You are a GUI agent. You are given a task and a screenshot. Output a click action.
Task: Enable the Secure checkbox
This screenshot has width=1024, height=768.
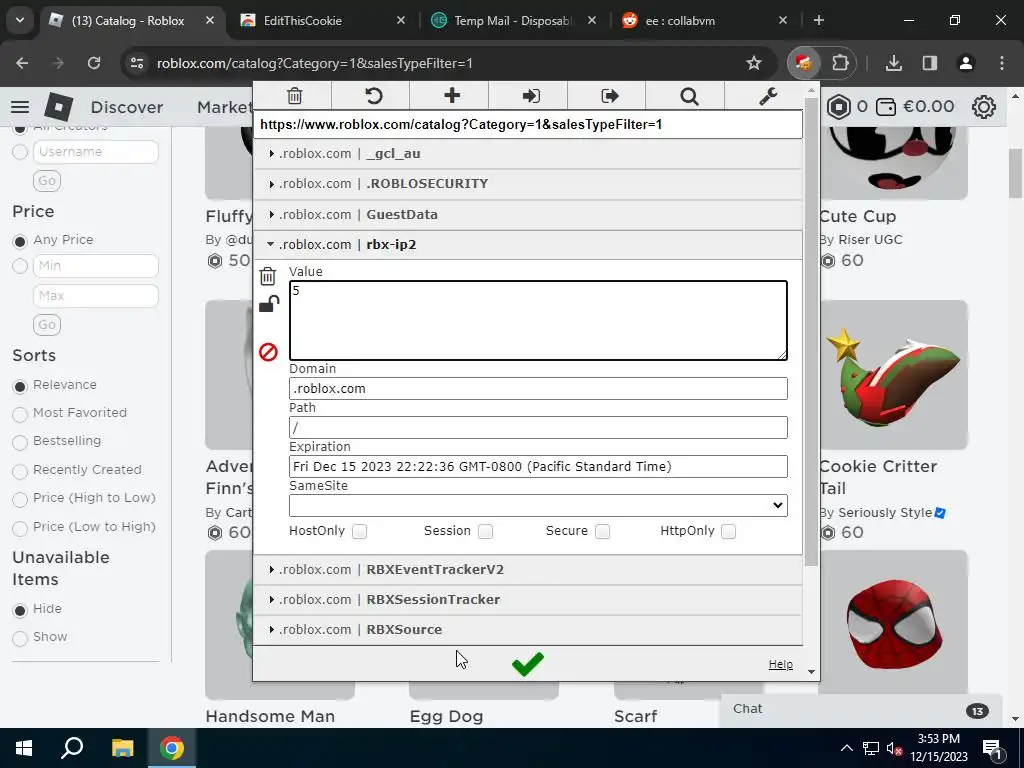603,531
